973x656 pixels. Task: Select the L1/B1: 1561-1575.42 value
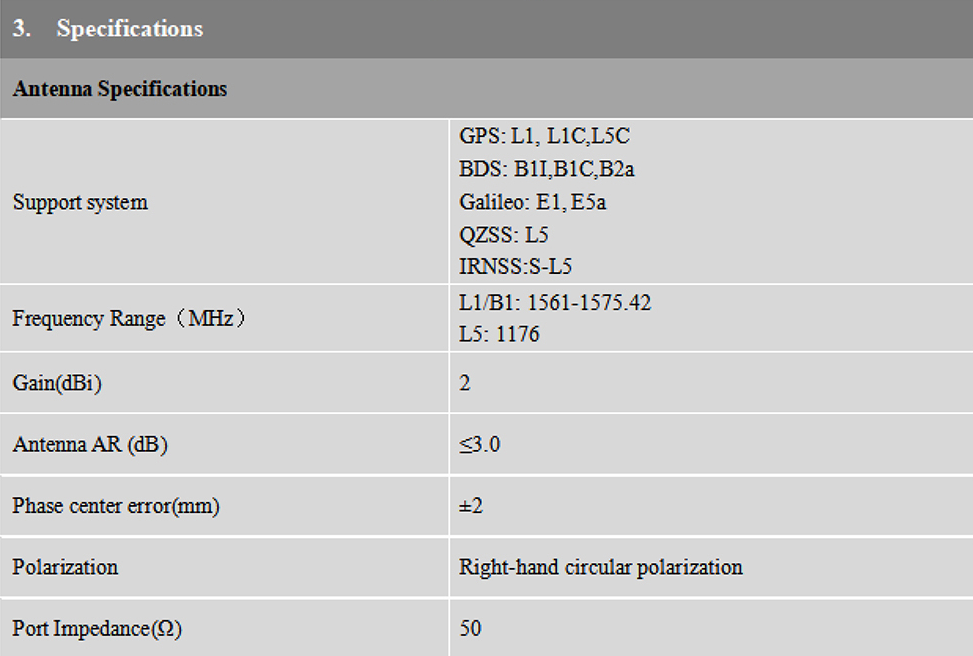[x=555, y=303]
